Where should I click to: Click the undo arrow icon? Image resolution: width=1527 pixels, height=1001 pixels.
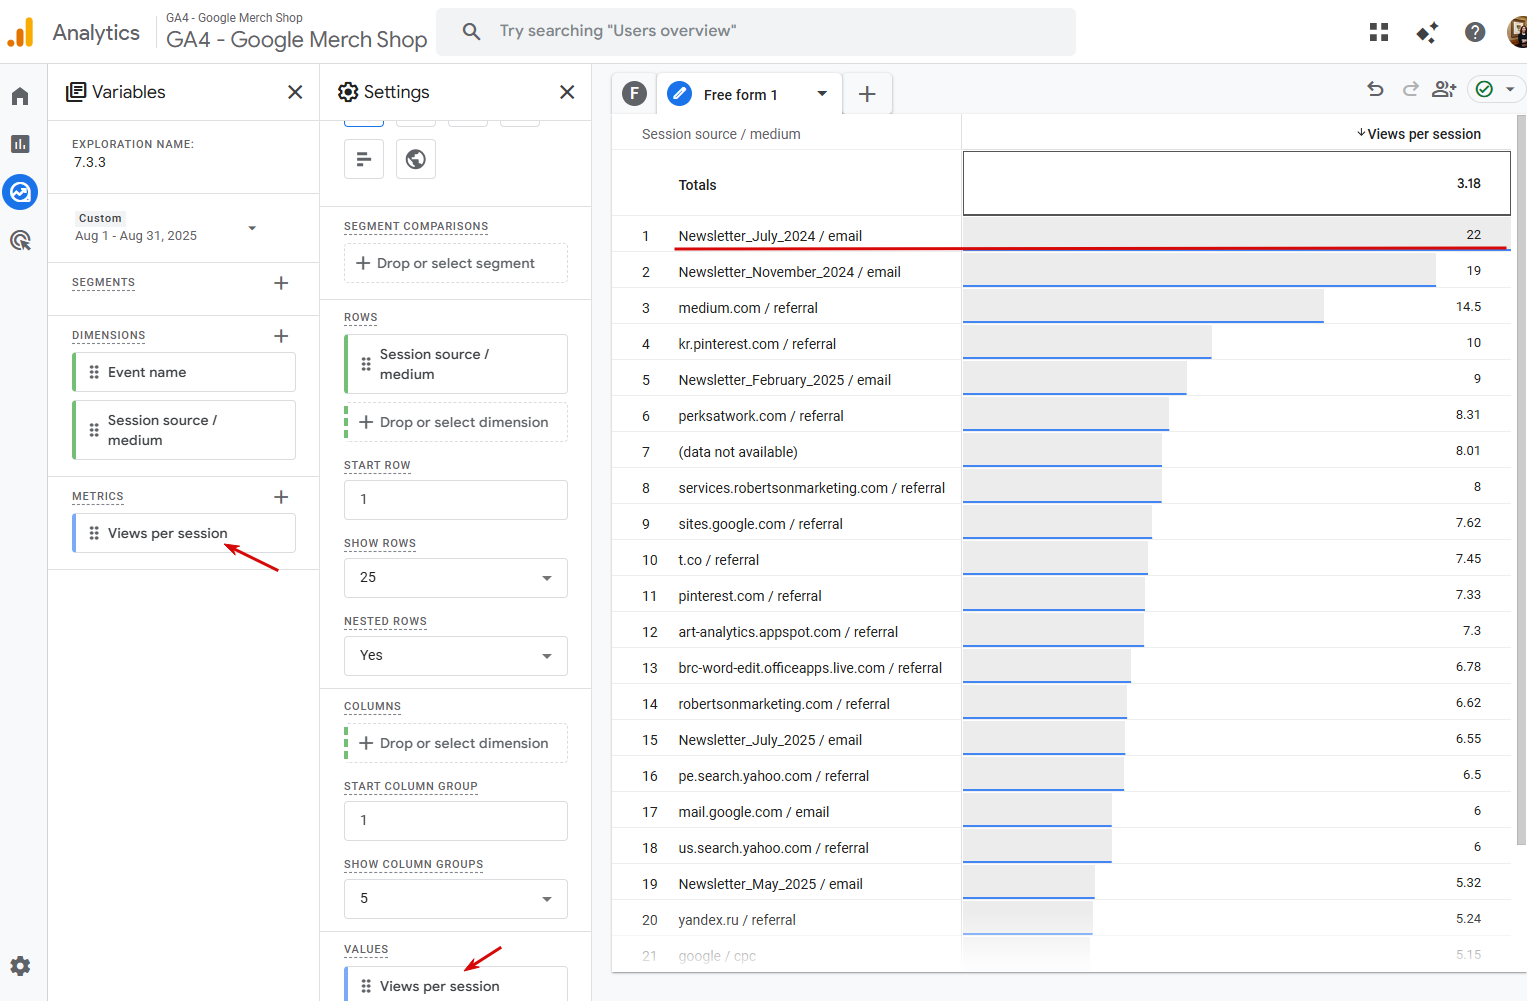[x=1376, y=90]
